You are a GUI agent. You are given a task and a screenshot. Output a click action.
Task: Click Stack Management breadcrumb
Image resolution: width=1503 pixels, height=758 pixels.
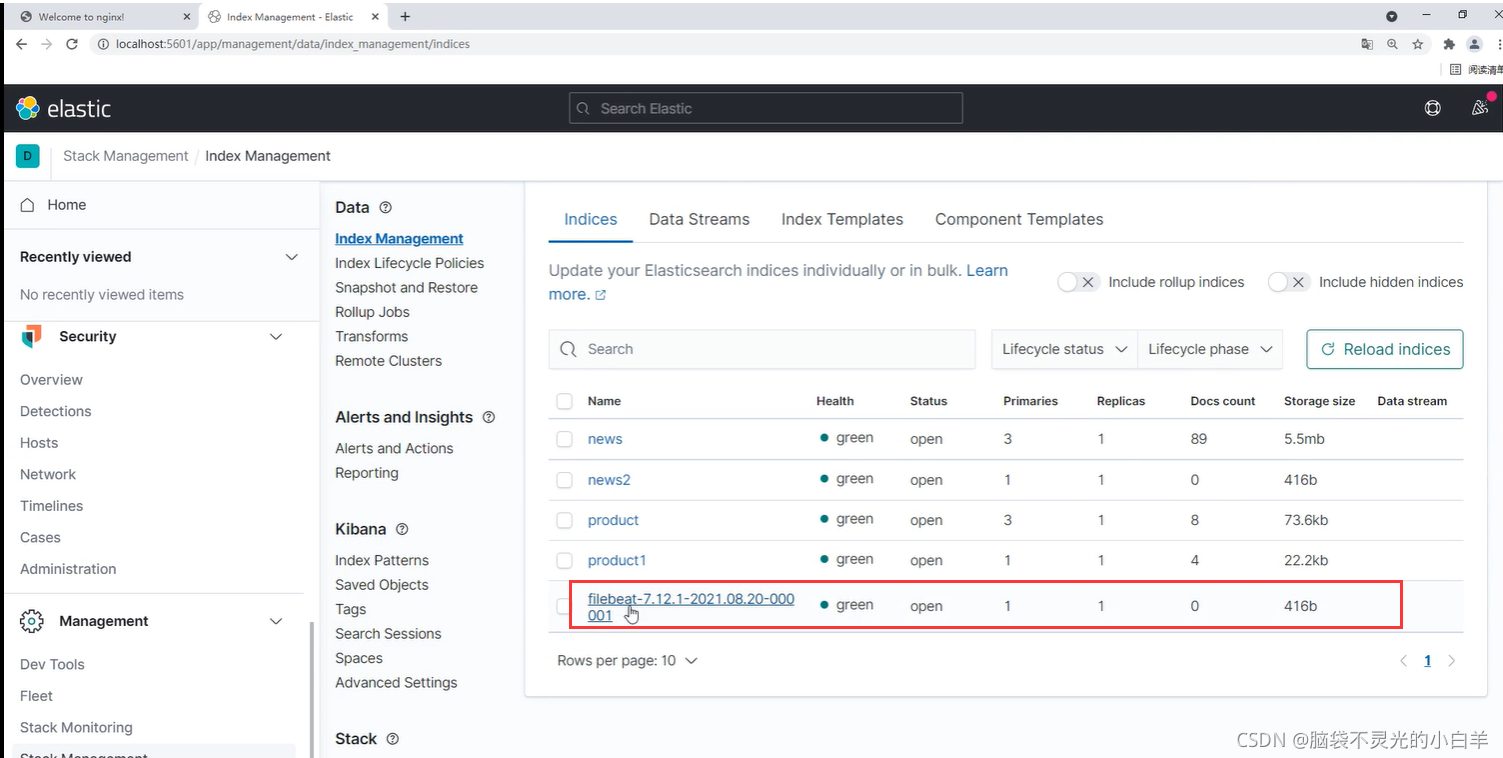point(125,156)
